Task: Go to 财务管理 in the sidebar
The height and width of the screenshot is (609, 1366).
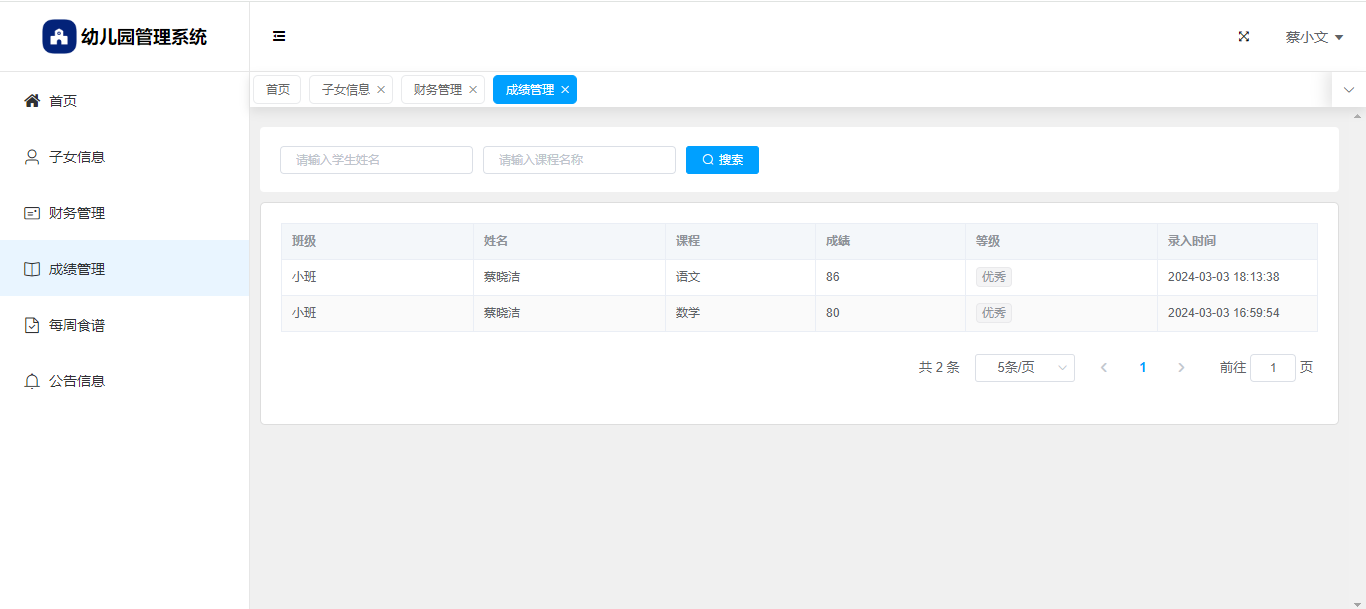Action: (76, 213)
